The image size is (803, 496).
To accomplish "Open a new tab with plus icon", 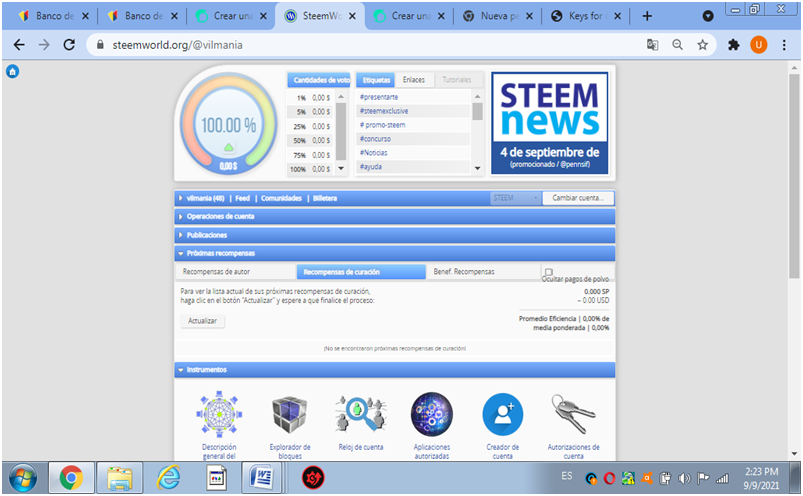I will [x=647, y=16].
